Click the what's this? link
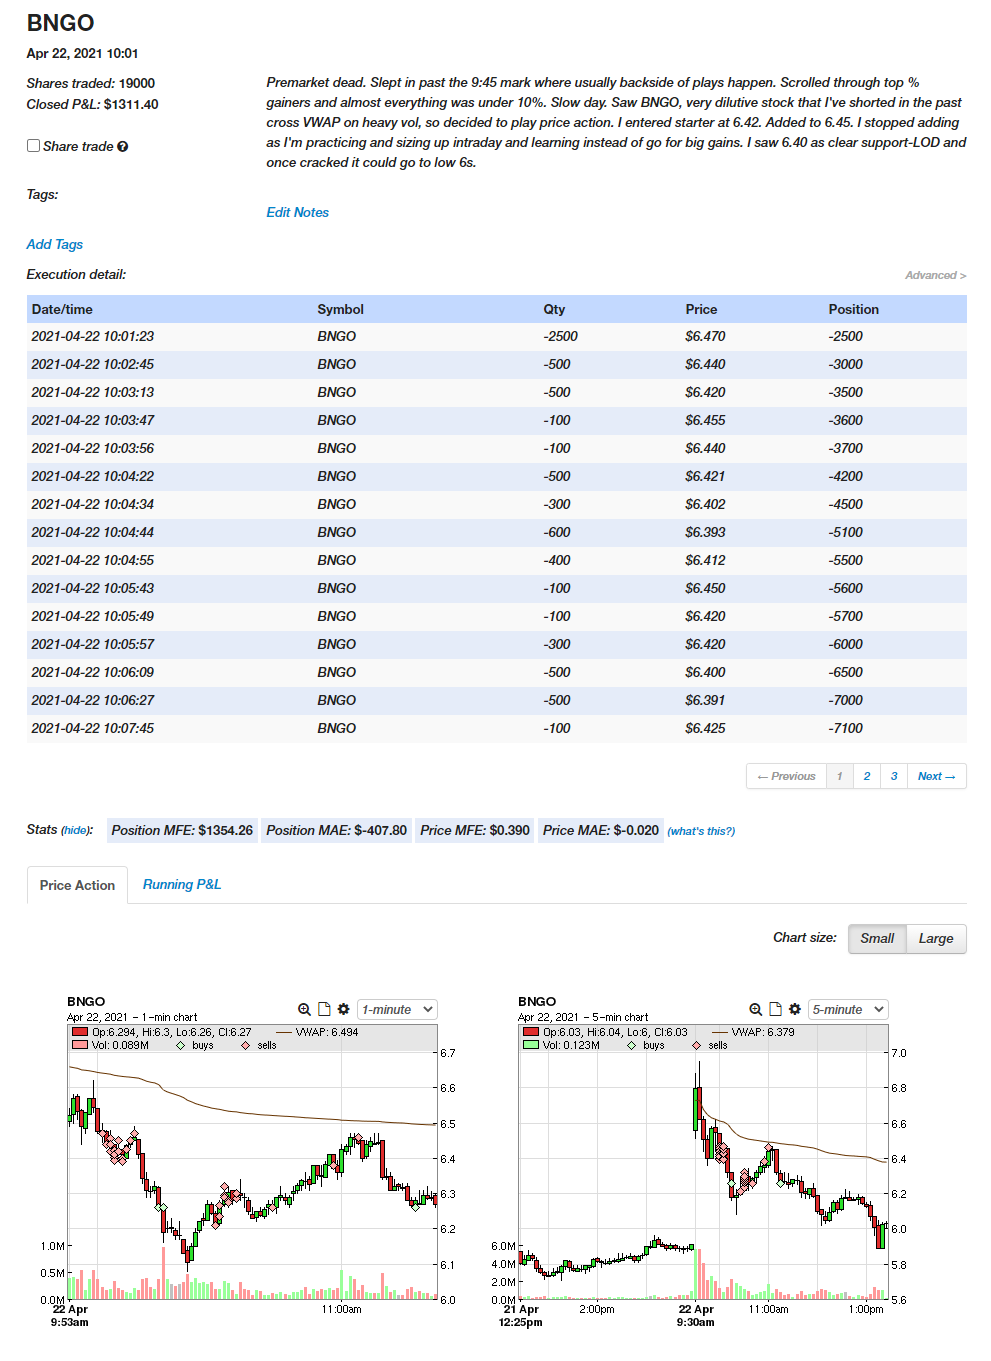The width and height of the screenshot is (991, 1361). click(701, 831)
